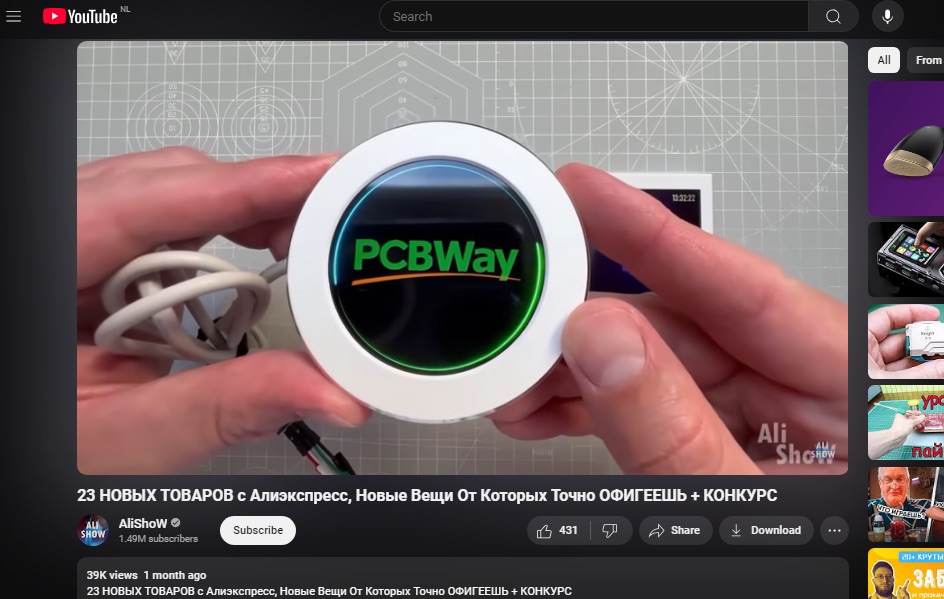The height and width of the screenshot is (599, 944).
Task: Open the yellow bearded man video thumbnail
Action: [906, 574]
